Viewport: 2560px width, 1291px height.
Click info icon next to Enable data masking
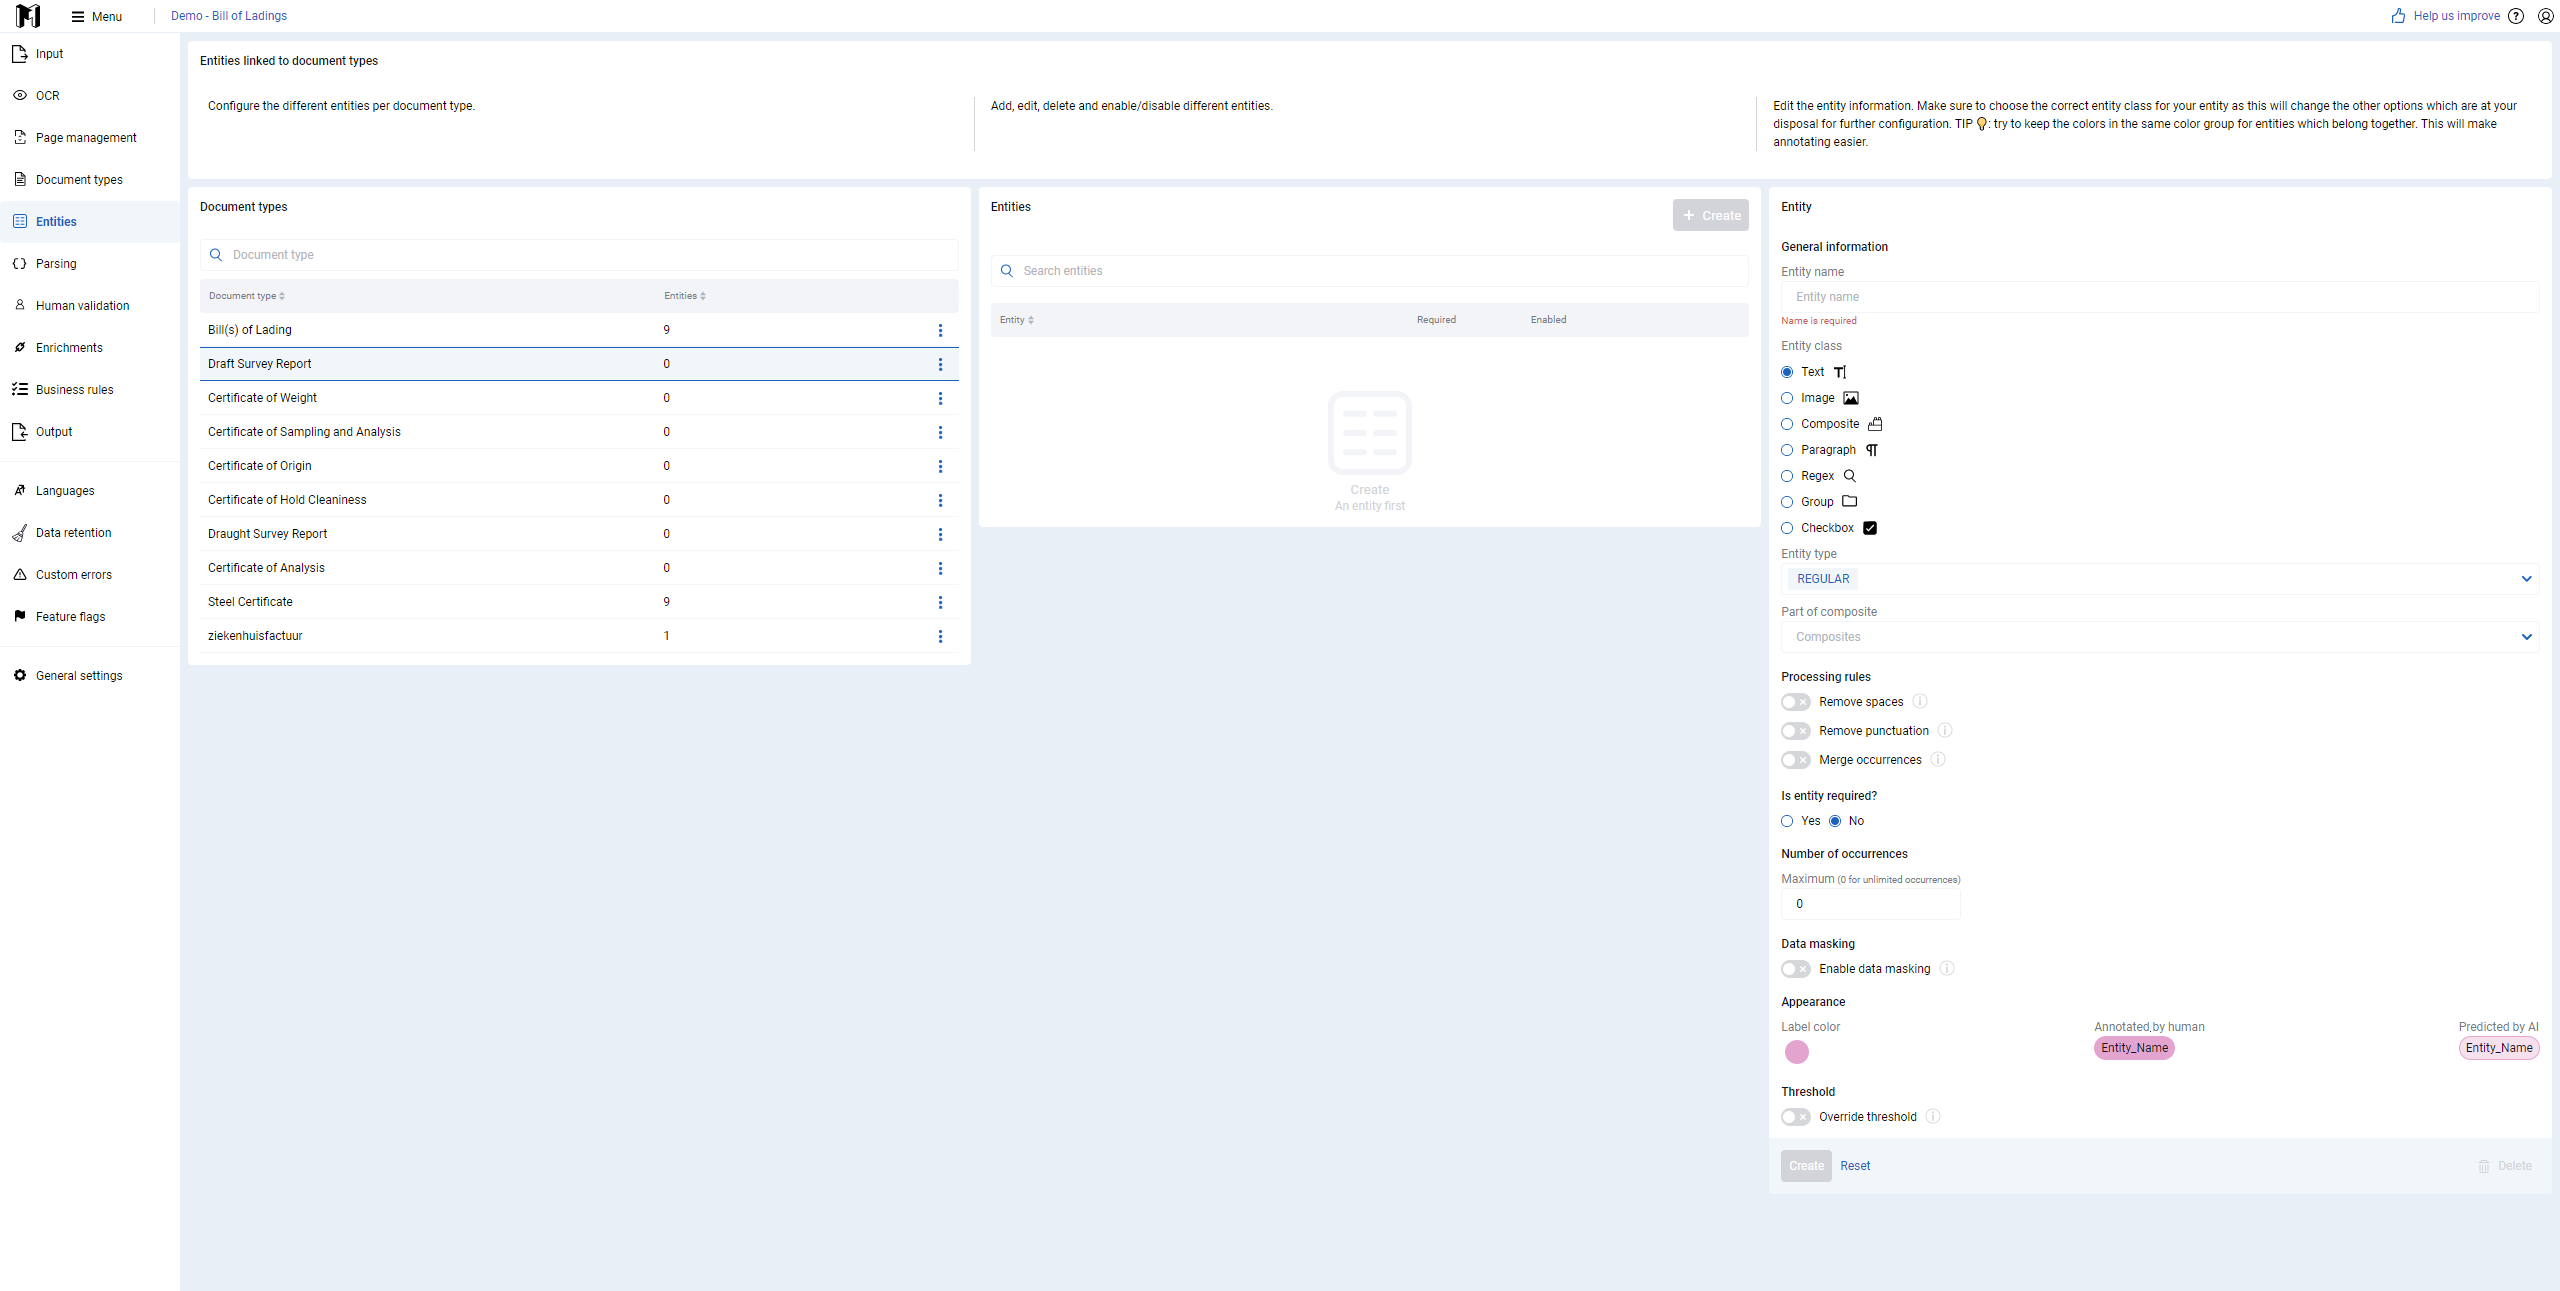(x=1947, y=969)
